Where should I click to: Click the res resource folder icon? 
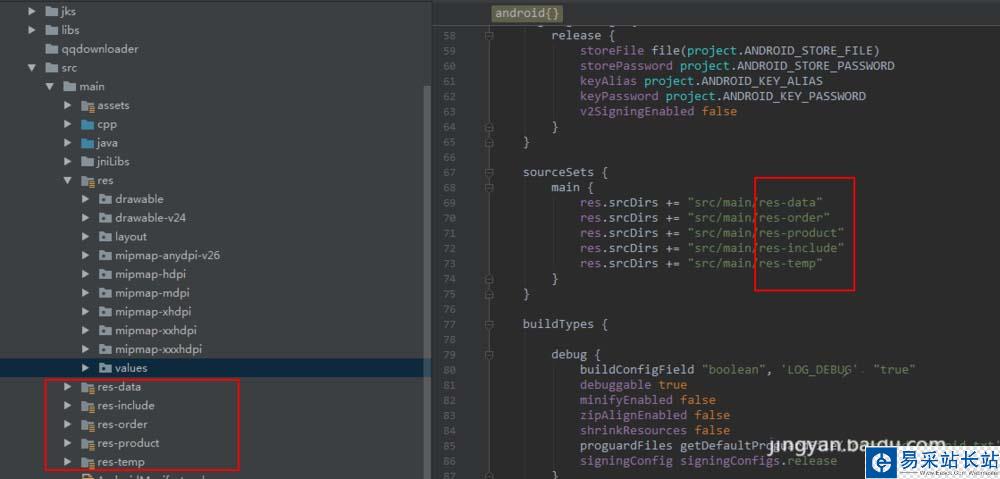87,181
